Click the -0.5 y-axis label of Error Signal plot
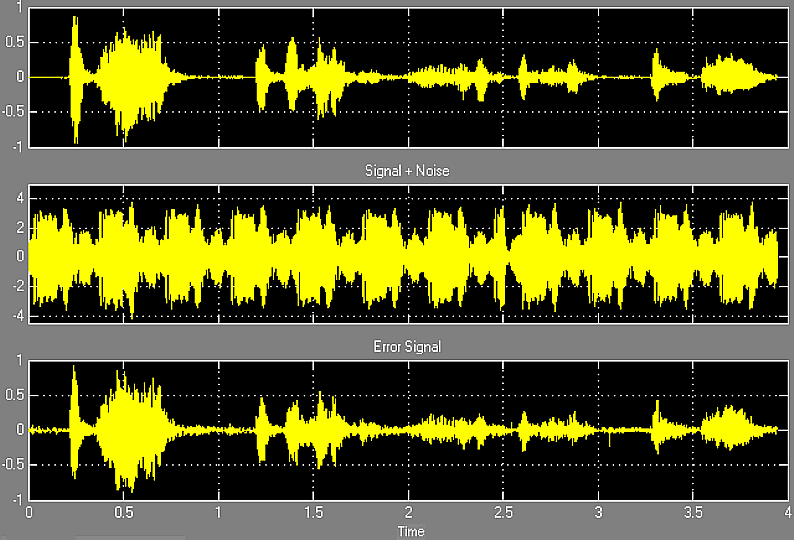Screen dimensions: 794x540 pyautogui.click(x=12, y=465)
